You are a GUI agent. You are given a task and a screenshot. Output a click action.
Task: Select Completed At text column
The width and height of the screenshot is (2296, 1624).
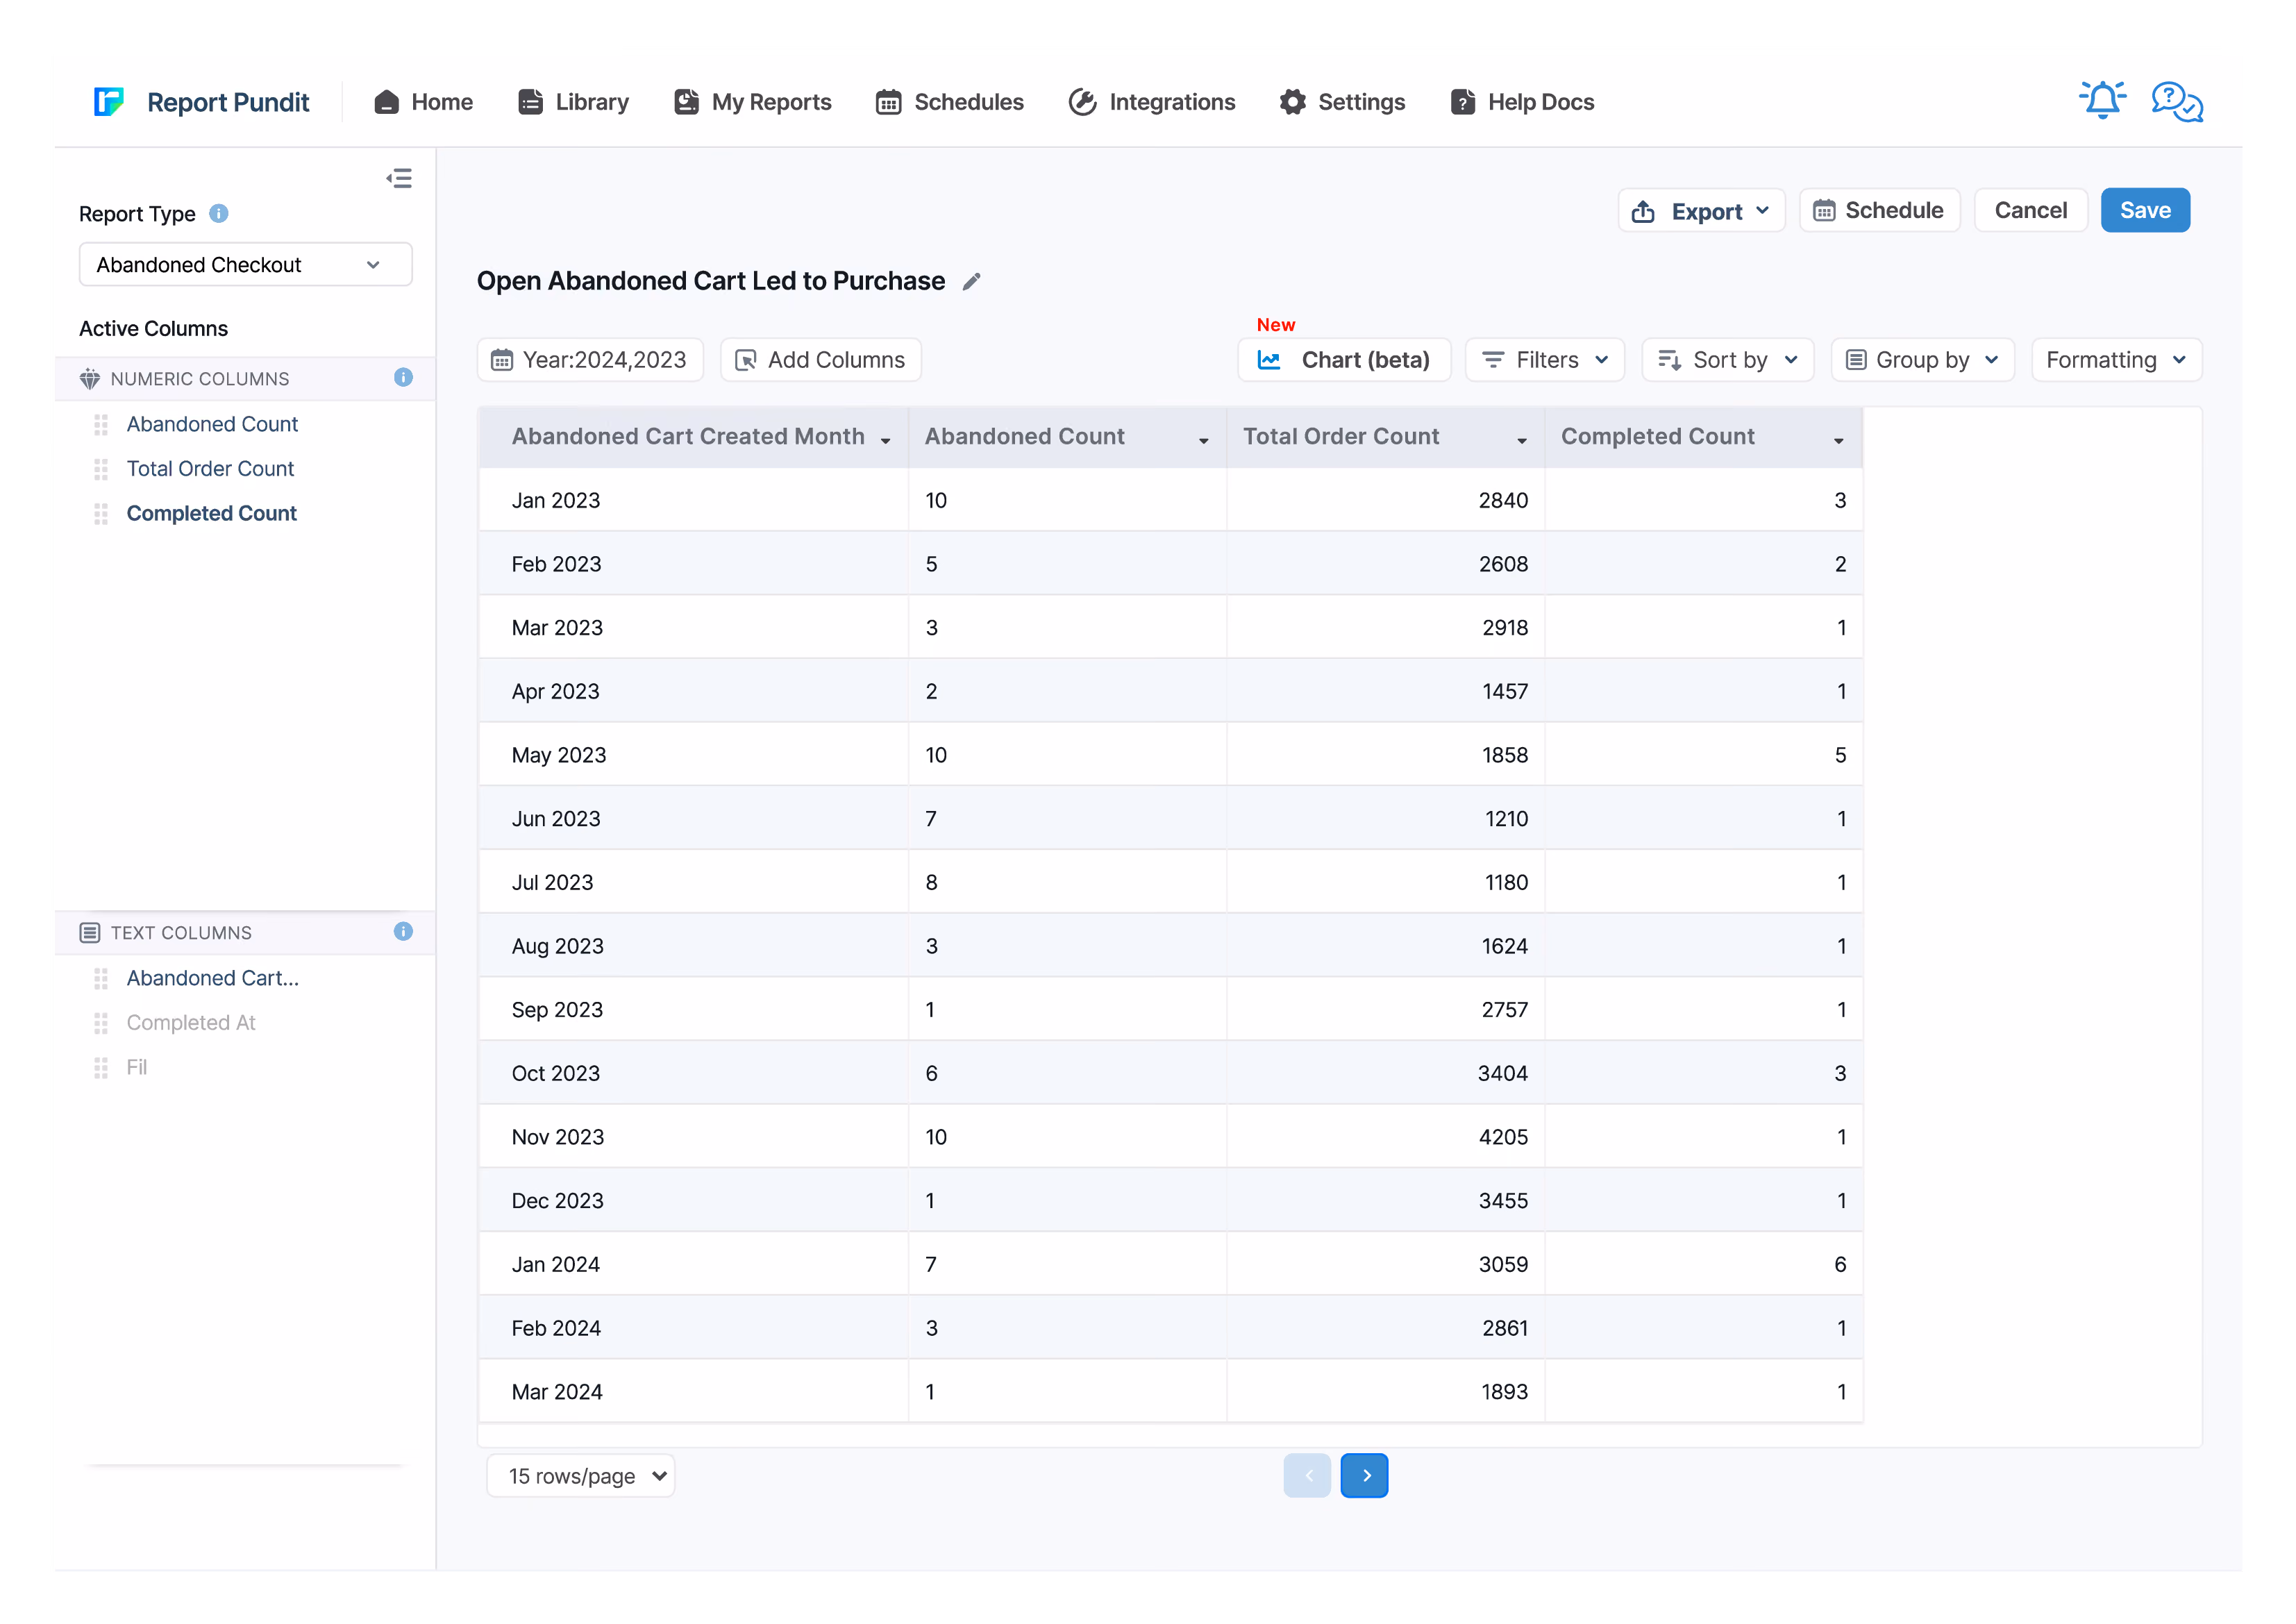point(191,1023)
